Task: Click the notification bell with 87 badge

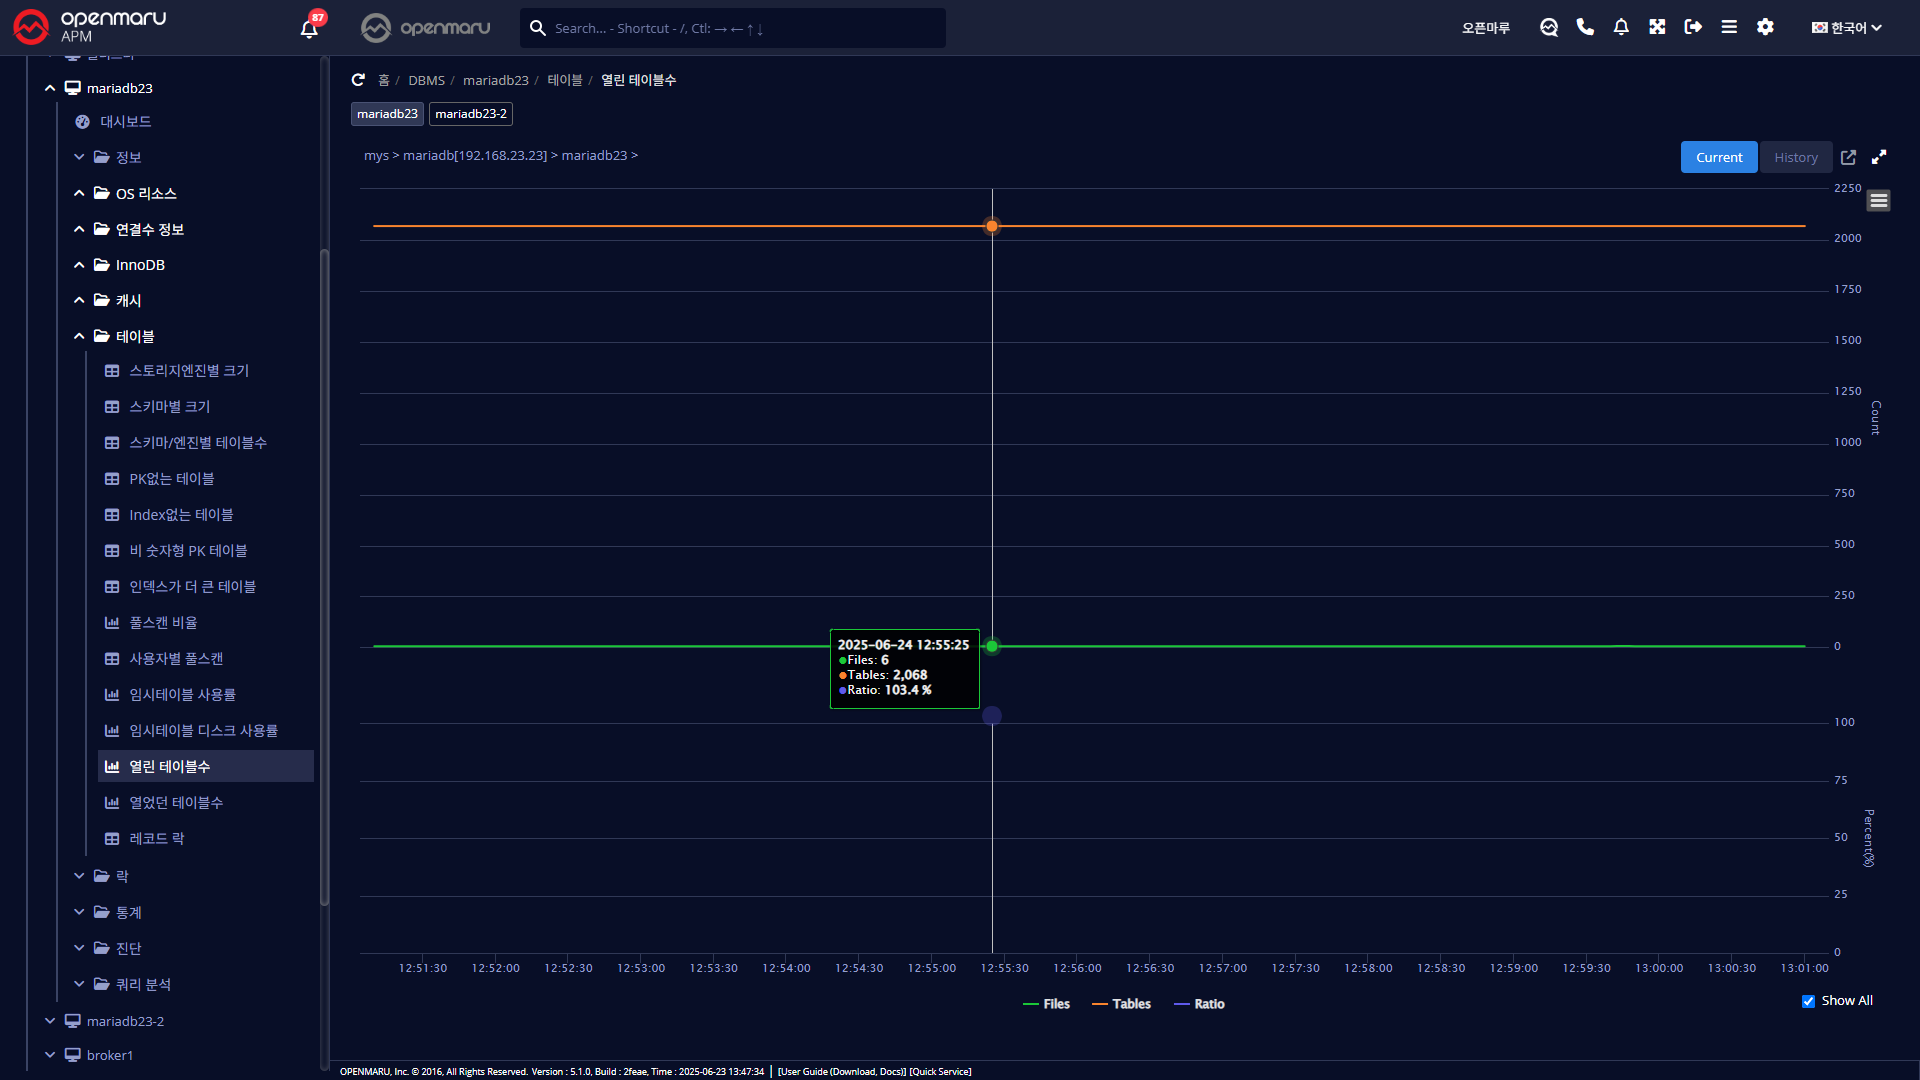Action: (309, 28)
